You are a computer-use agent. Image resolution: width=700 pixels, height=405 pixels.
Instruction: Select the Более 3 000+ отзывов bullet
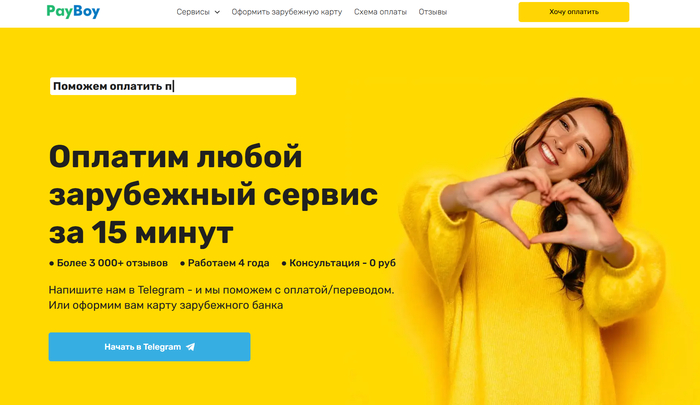108,263
